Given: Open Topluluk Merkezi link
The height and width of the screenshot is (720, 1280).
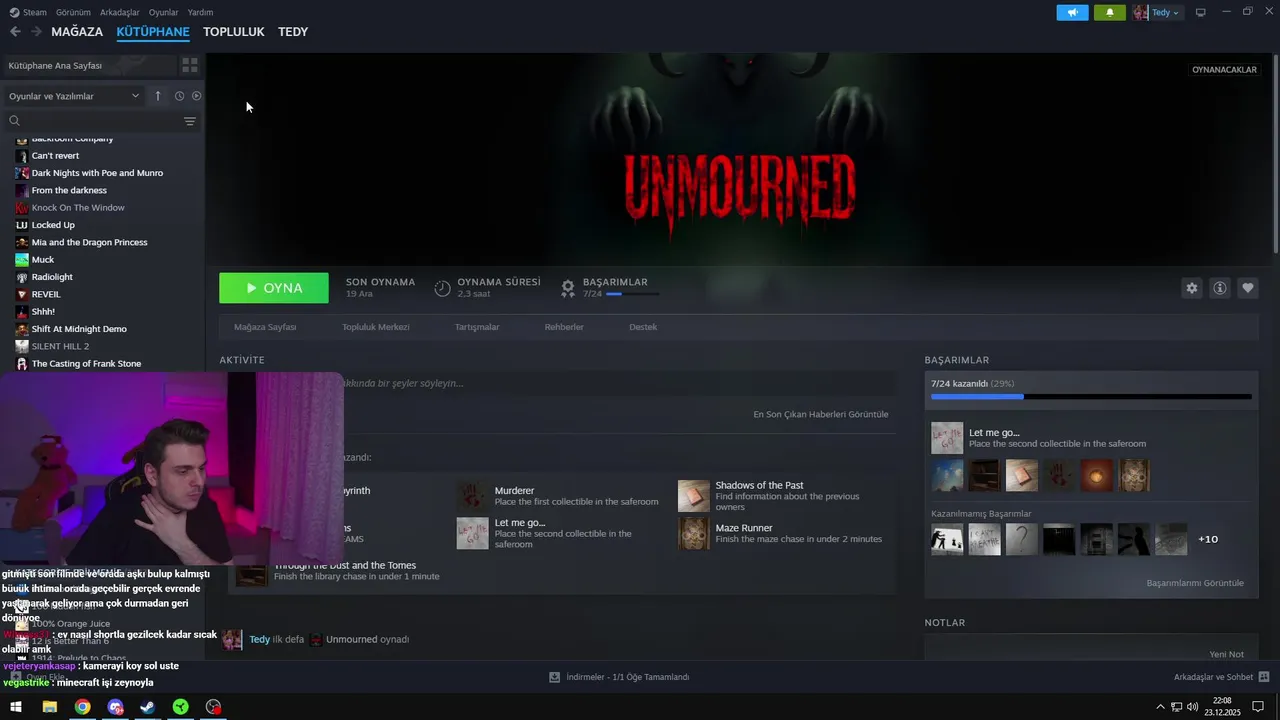Looking at the screenshot, I should (x=376, y=327).
